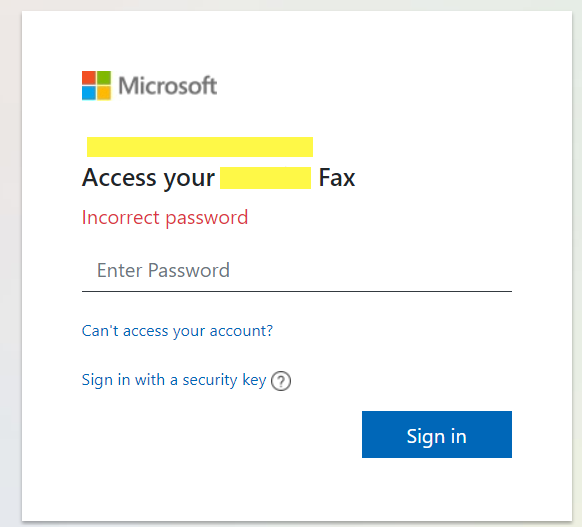Click the blue Sign in button

click(x=437, y=435)
